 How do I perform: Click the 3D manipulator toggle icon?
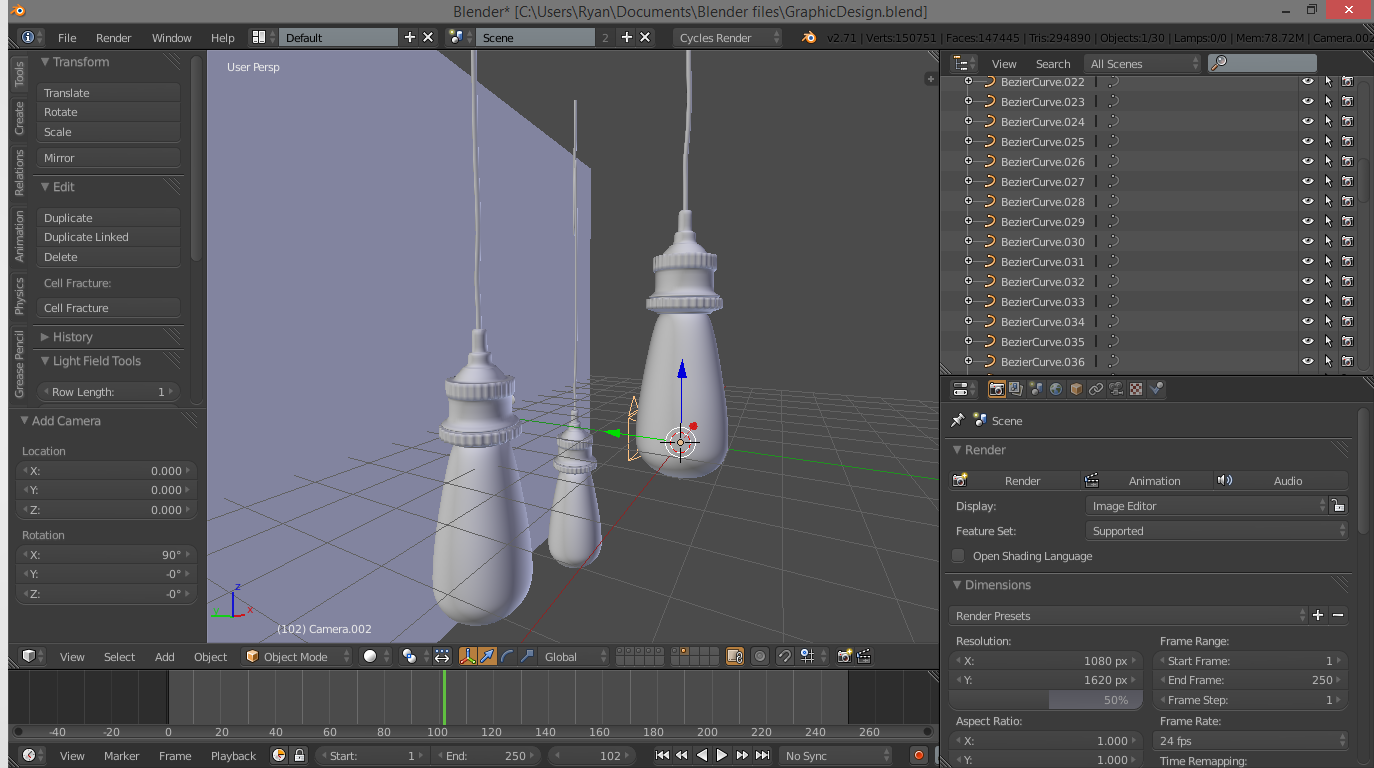pyautogui.click(x=468, y=656)
